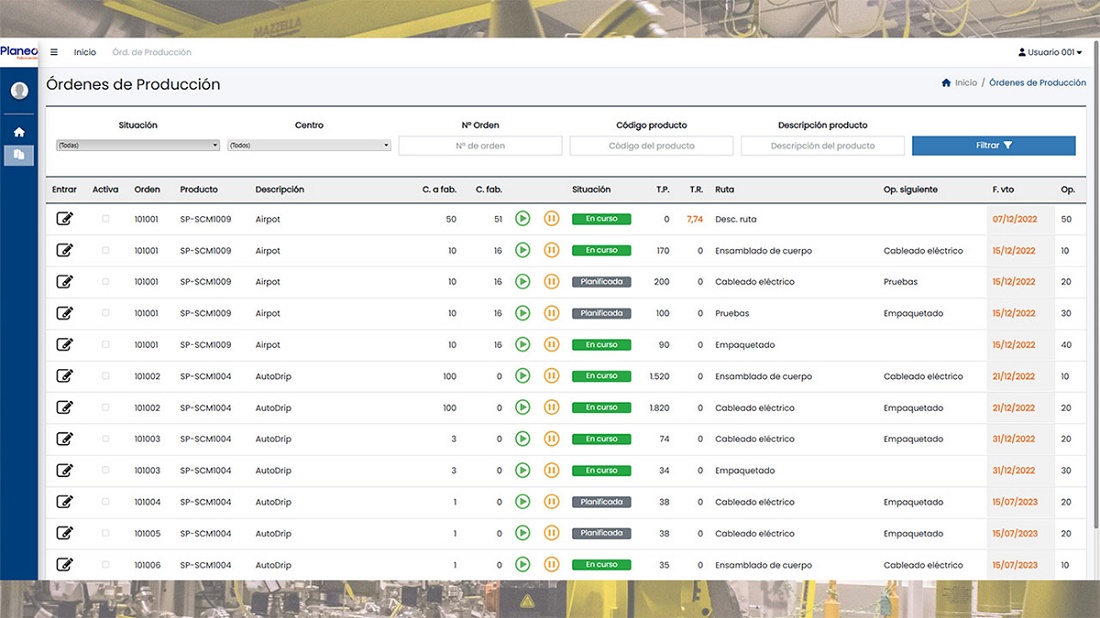
Task: Tick the Activa checkbox on order 101005
Action: pyautogui.click(x=105, y=533)
